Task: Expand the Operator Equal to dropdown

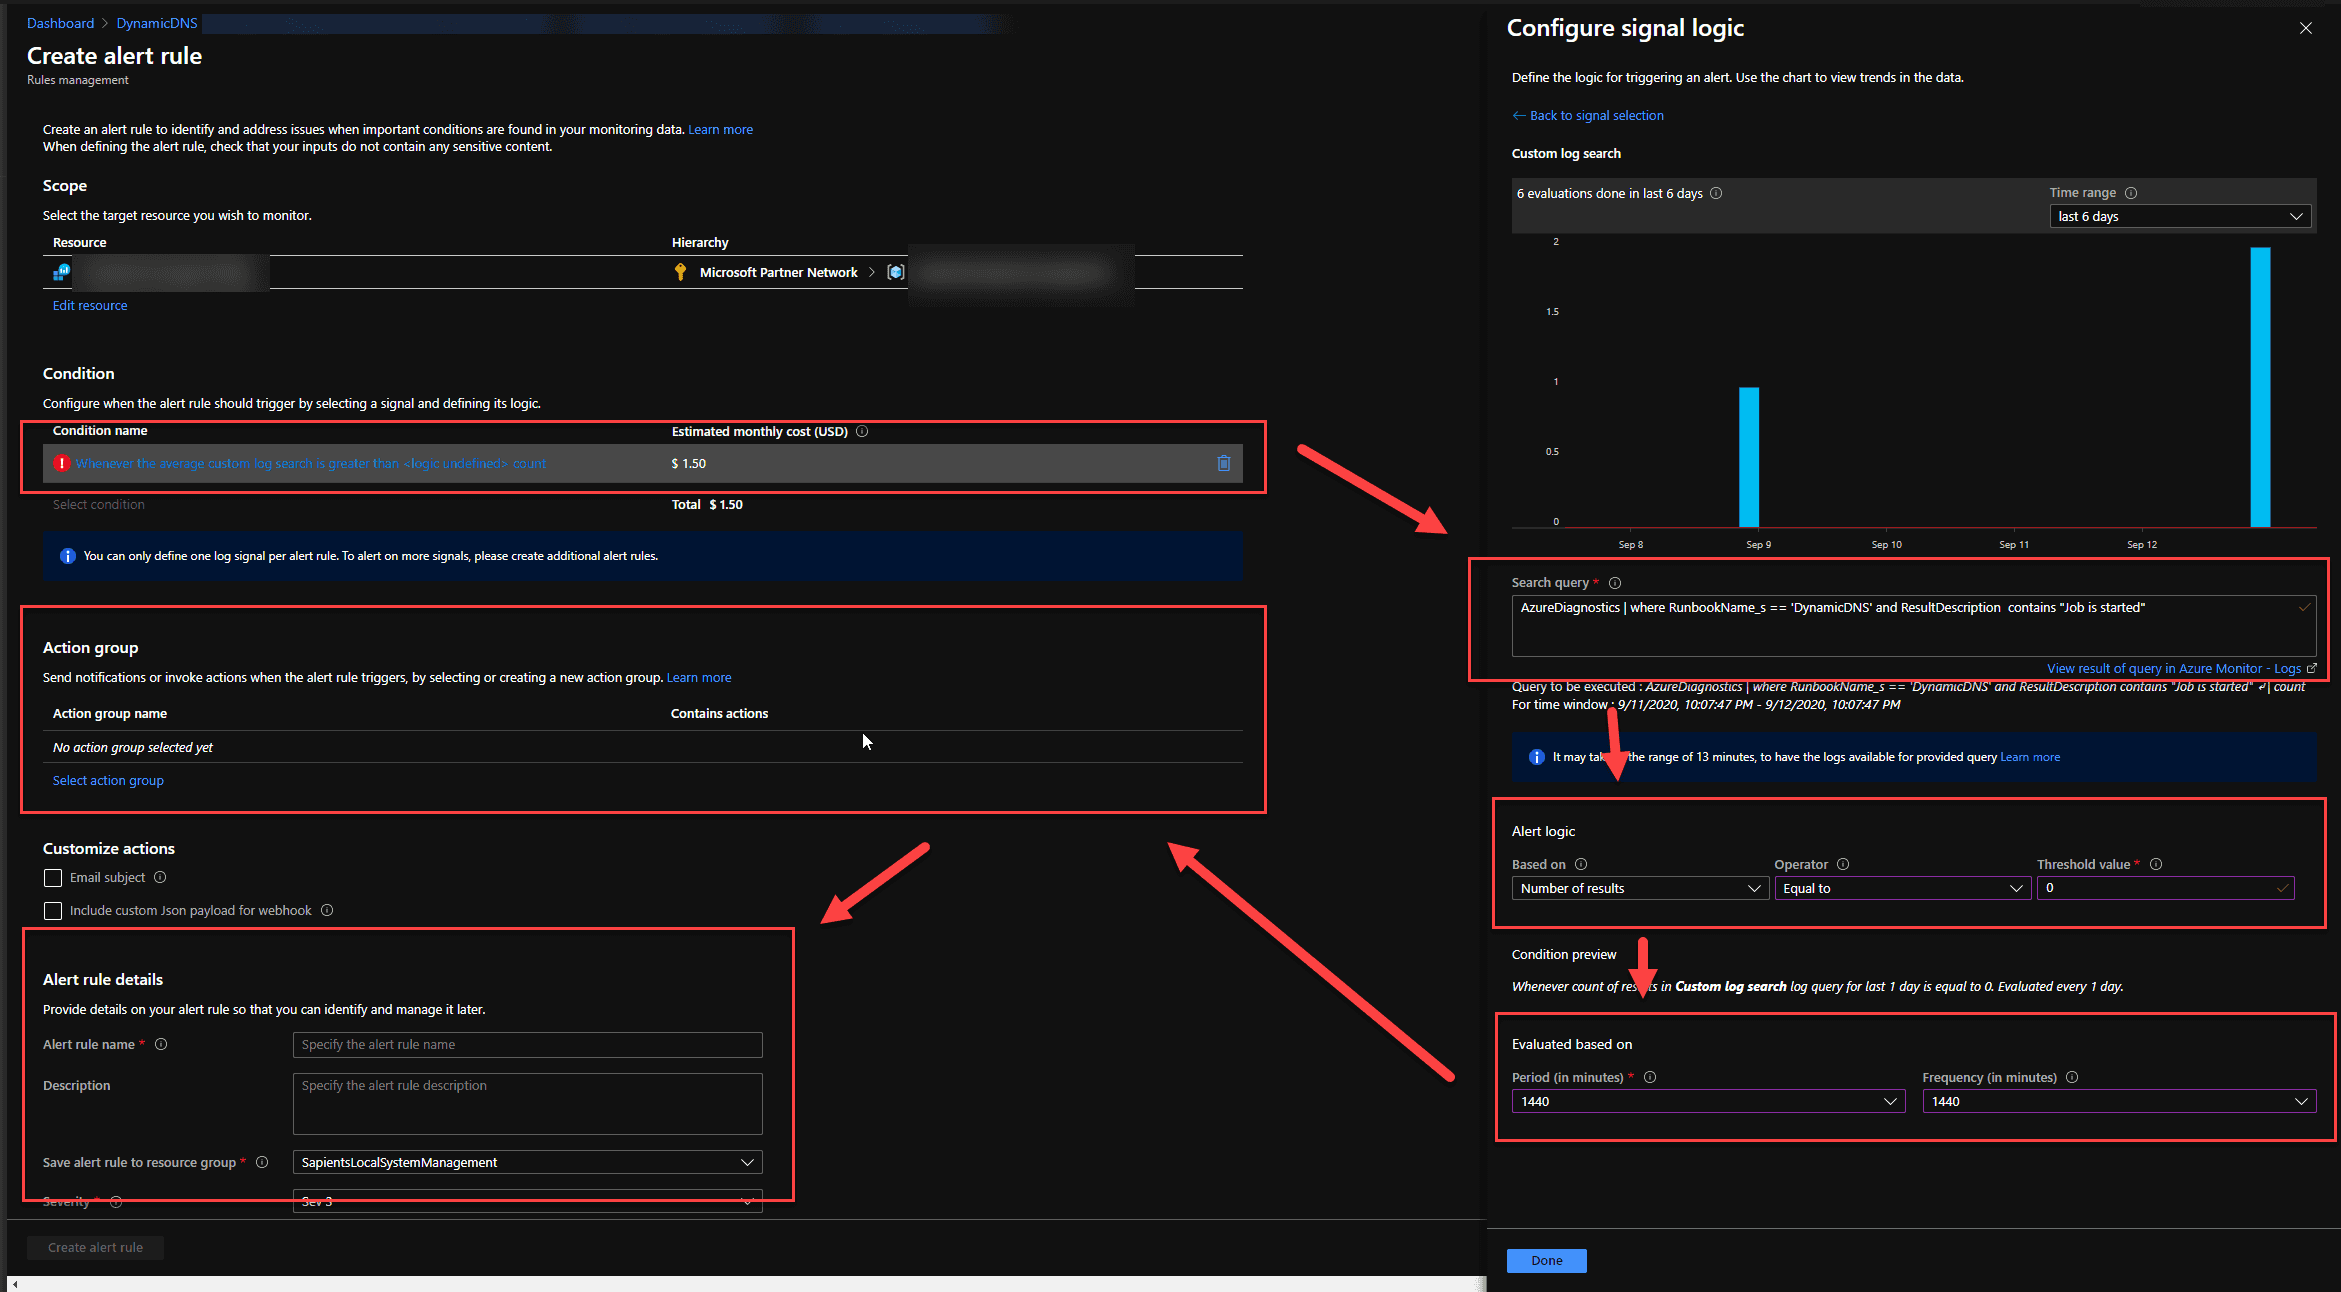Action: (x=1902, y=888)
